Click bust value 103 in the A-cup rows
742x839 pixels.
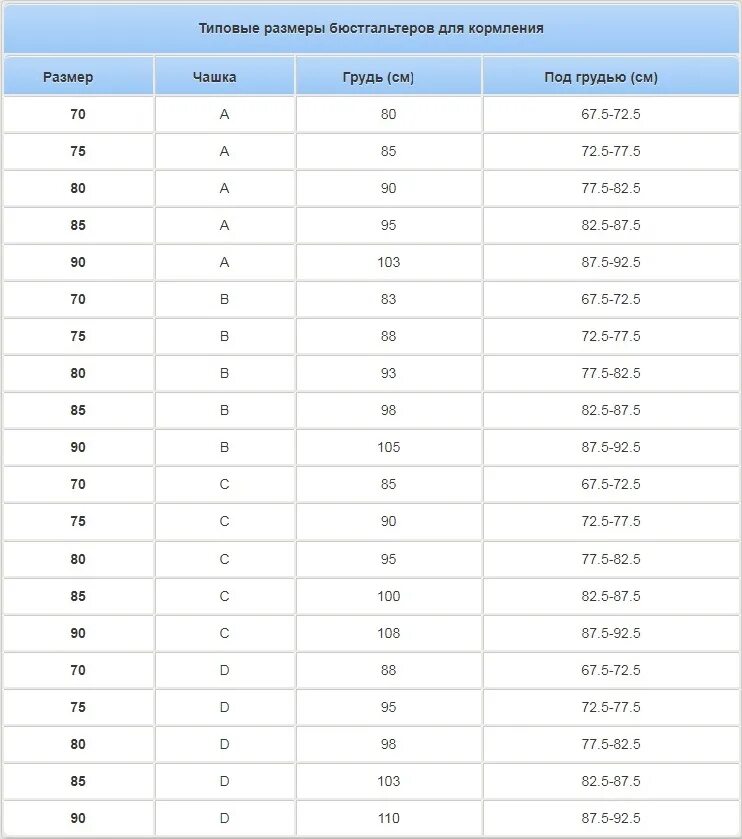click(x=388, y=262)
